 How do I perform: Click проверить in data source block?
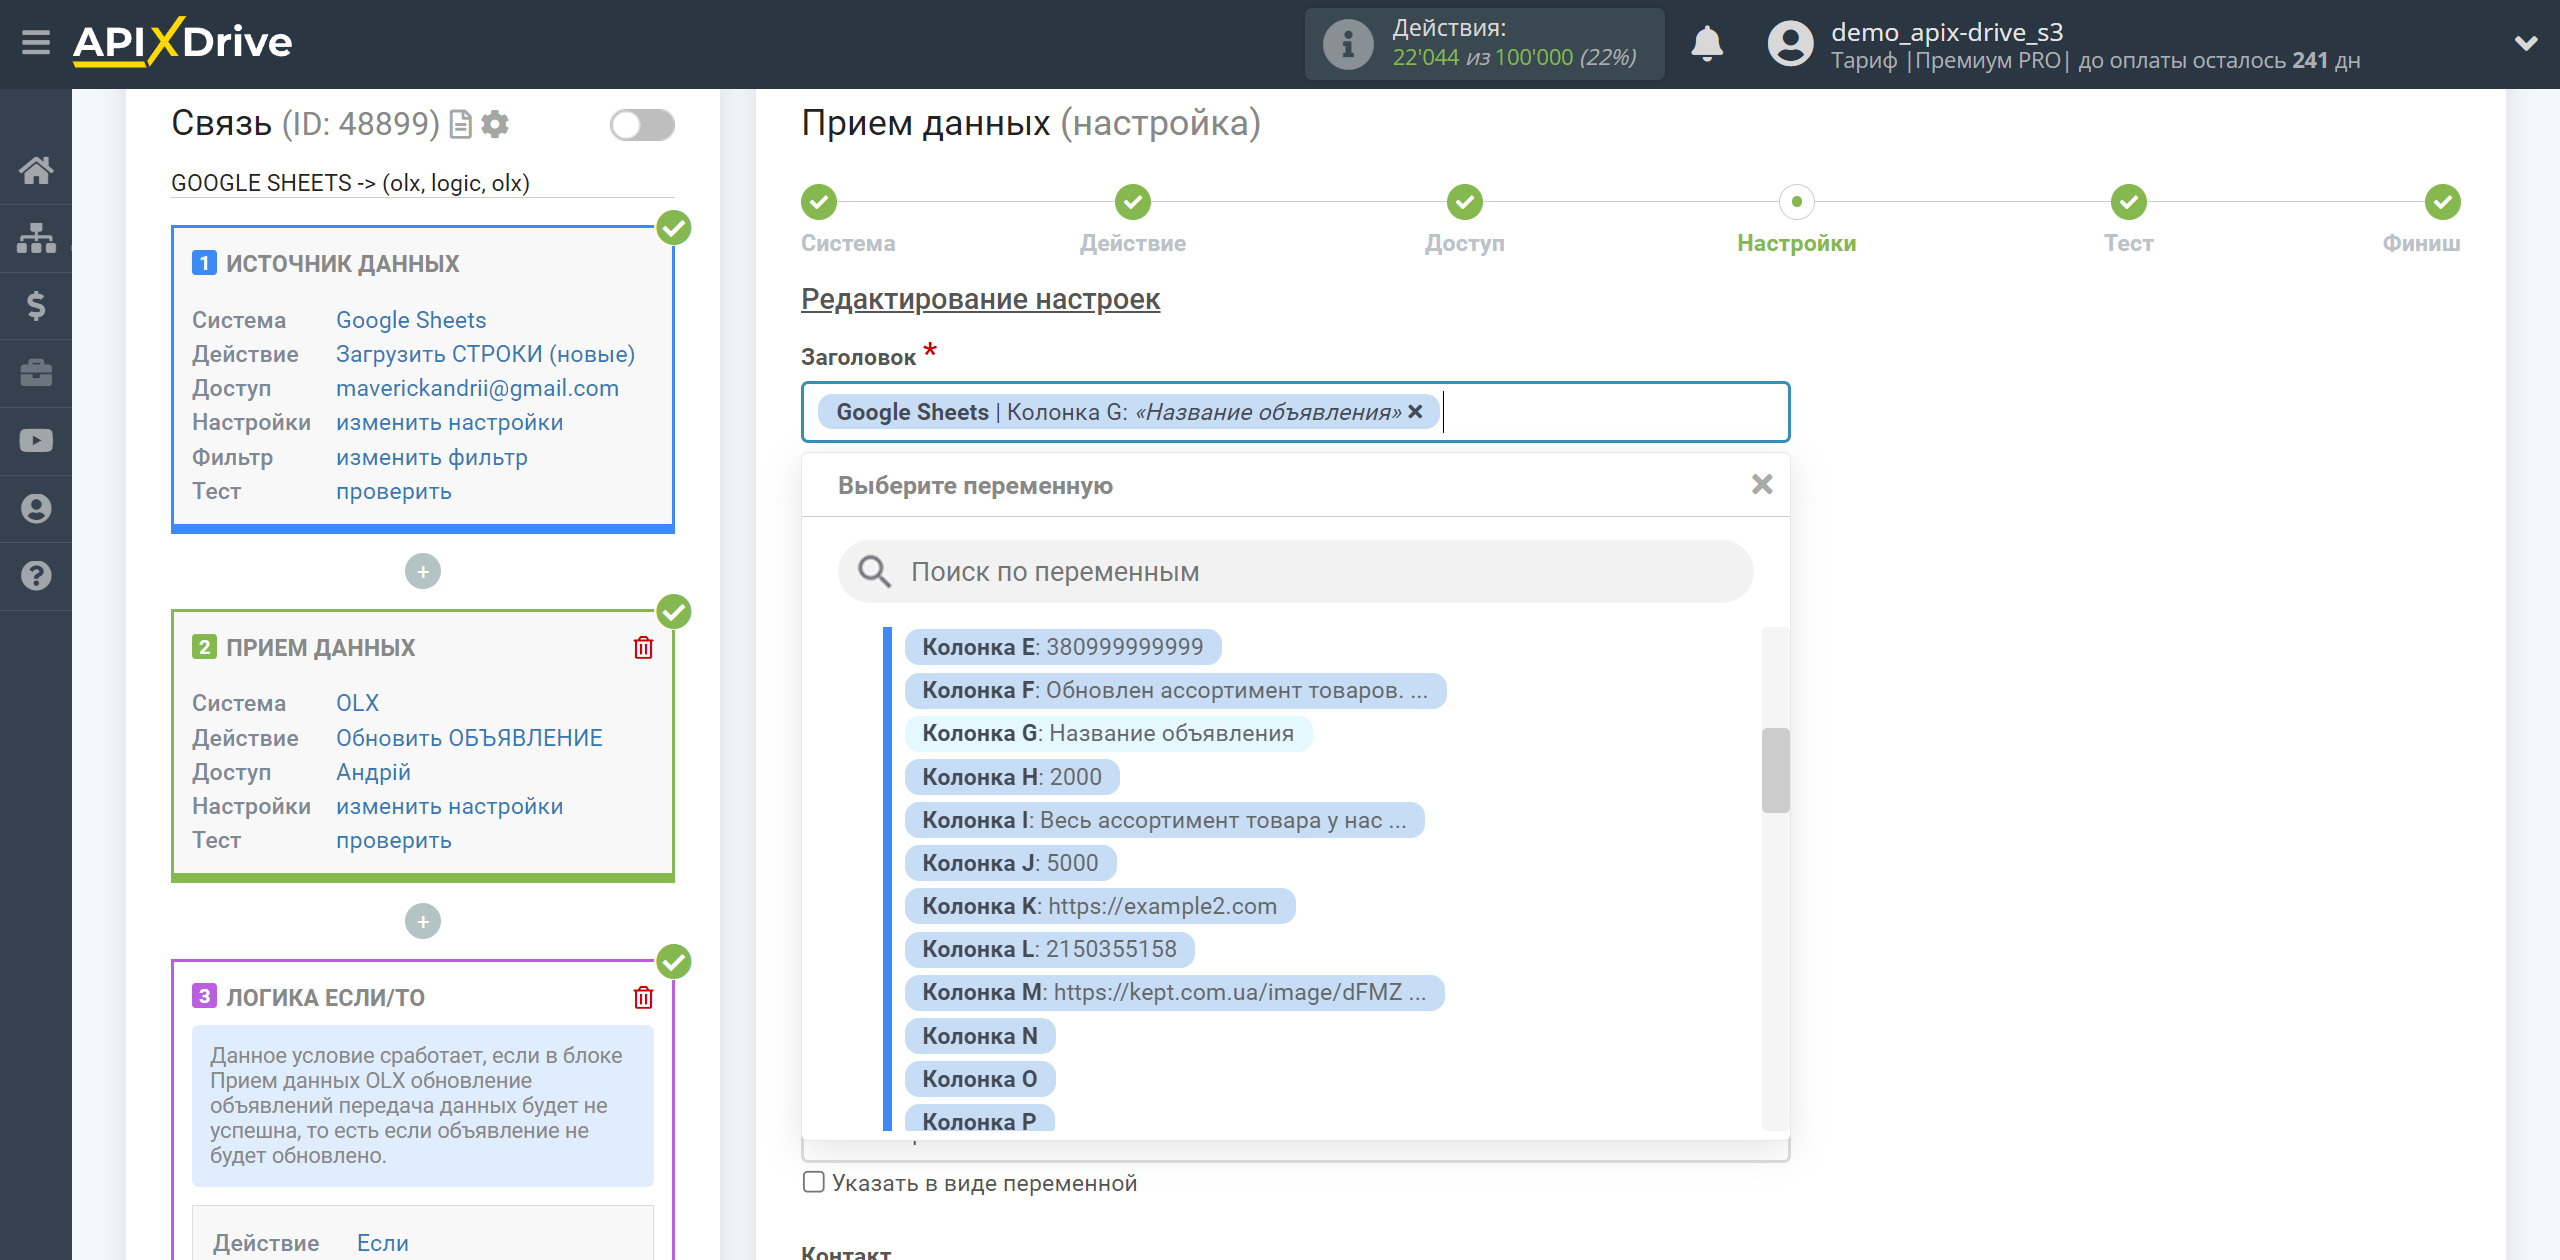tap(394, 491)
